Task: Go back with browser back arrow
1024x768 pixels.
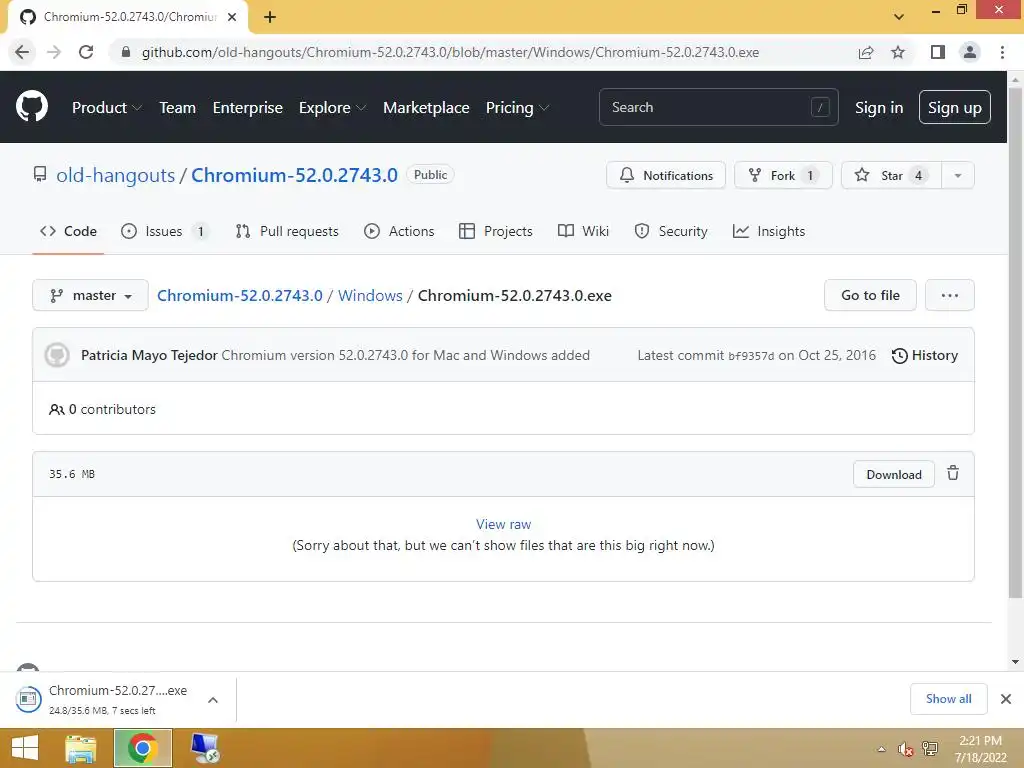Action: [22, 52]
